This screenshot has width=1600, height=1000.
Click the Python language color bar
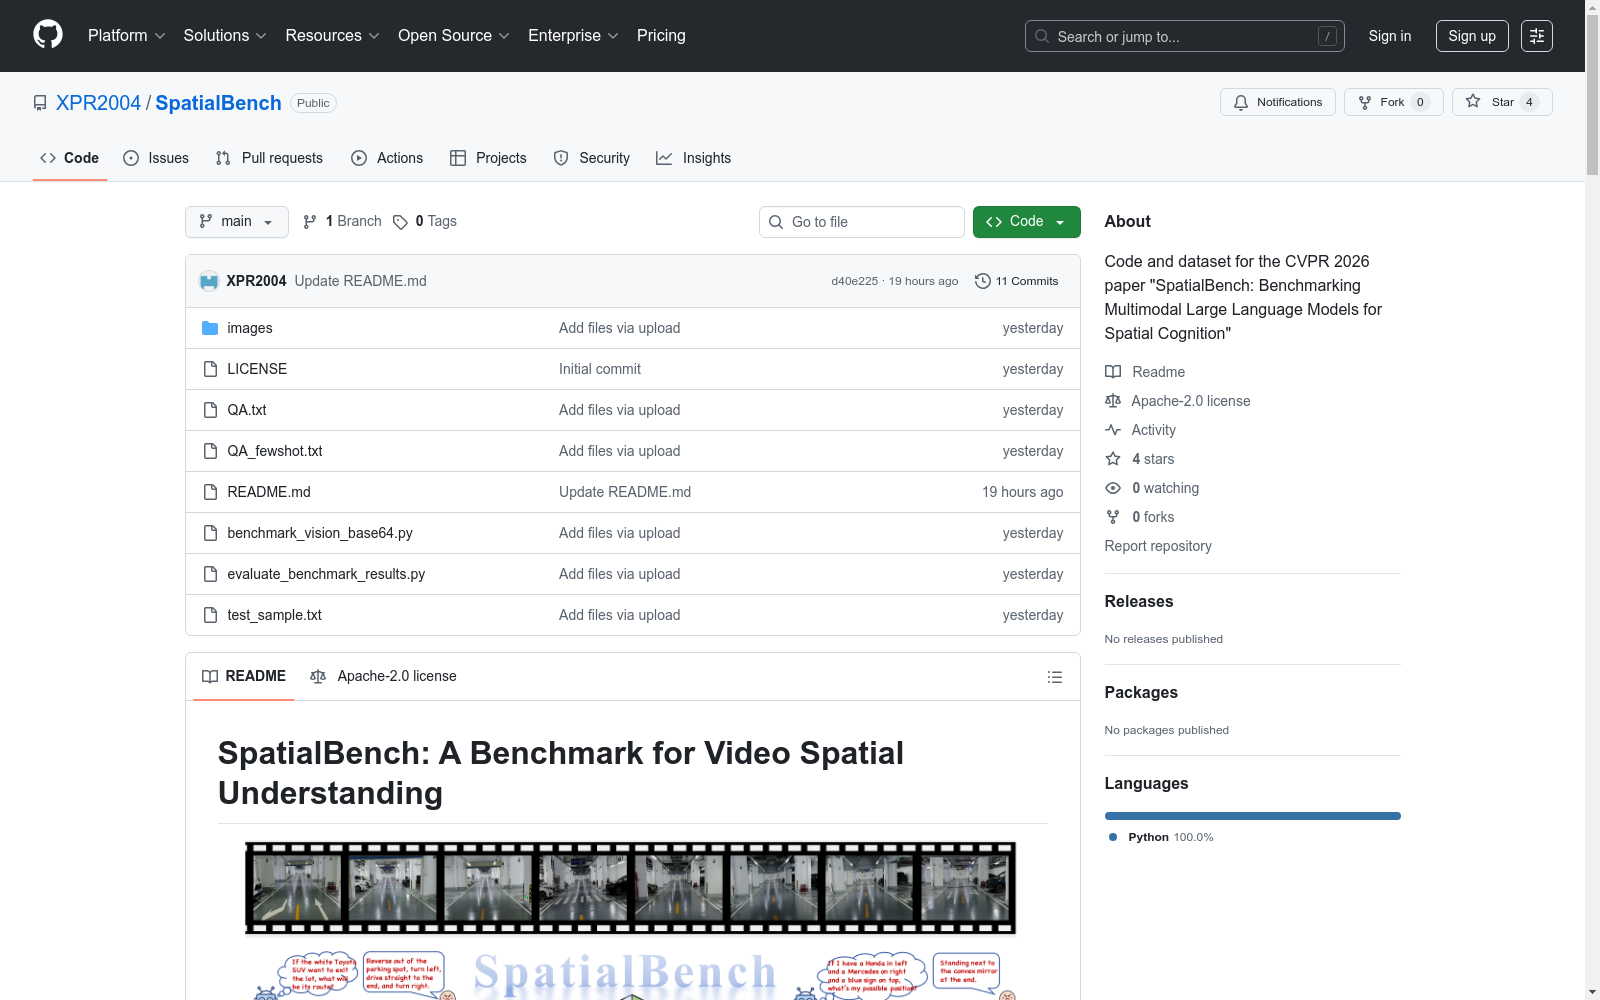tap(1252, 815)
